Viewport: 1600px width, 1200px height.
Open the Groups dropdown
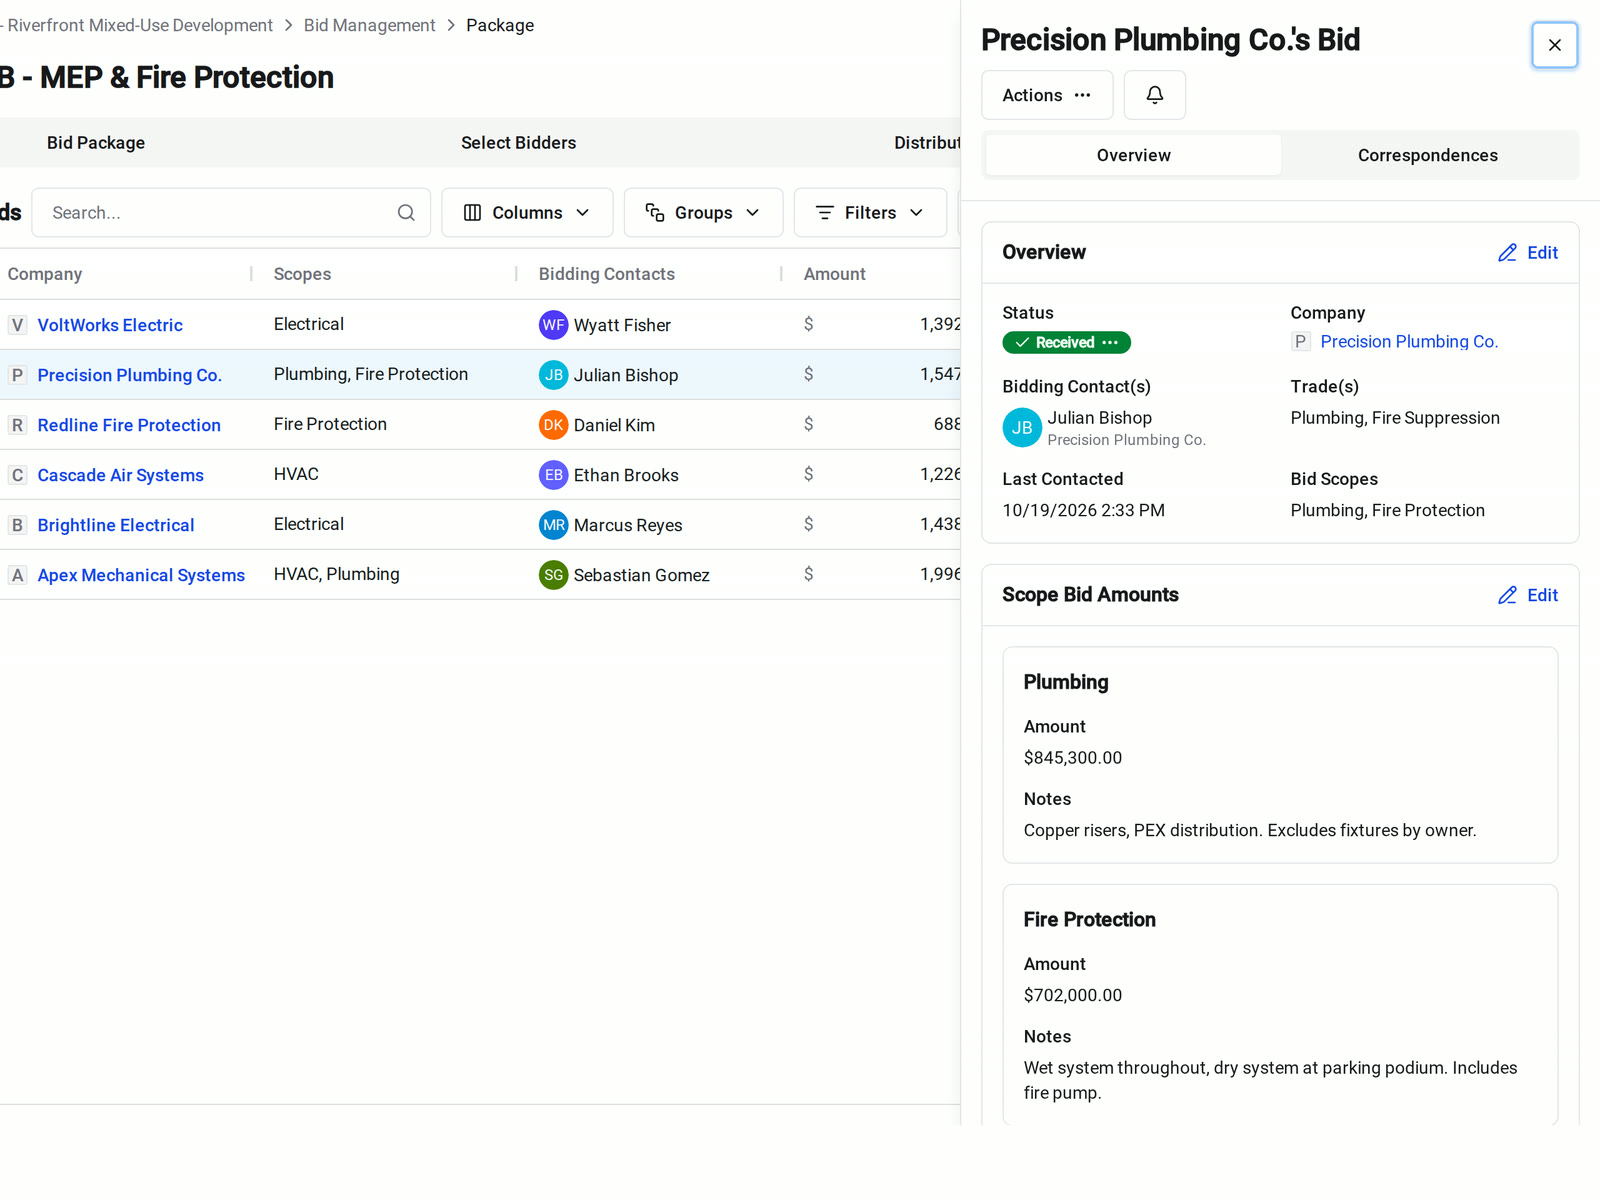pos(703,213)
